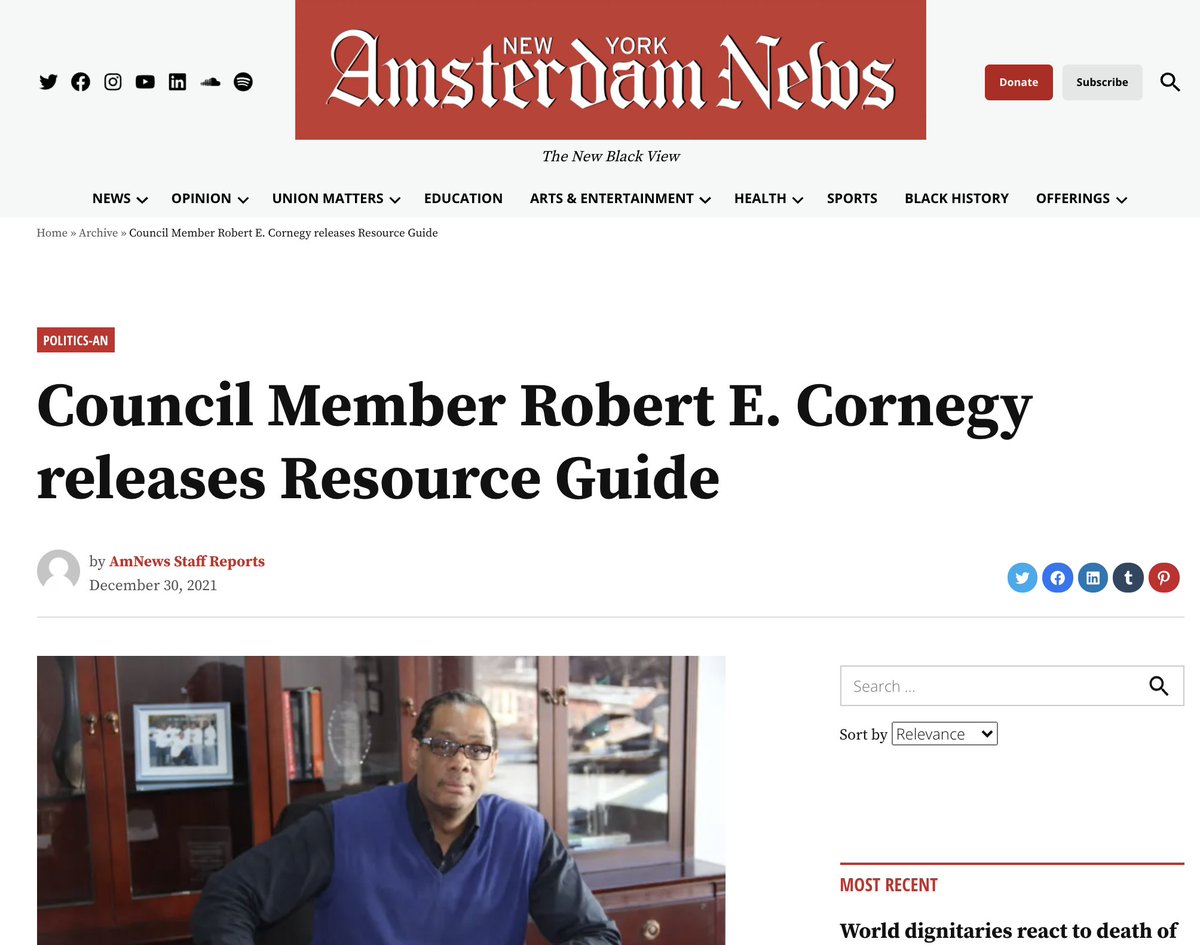Open the Spotify icon in header
This screenshot has height=945, width=1200.
coord(243,82)
